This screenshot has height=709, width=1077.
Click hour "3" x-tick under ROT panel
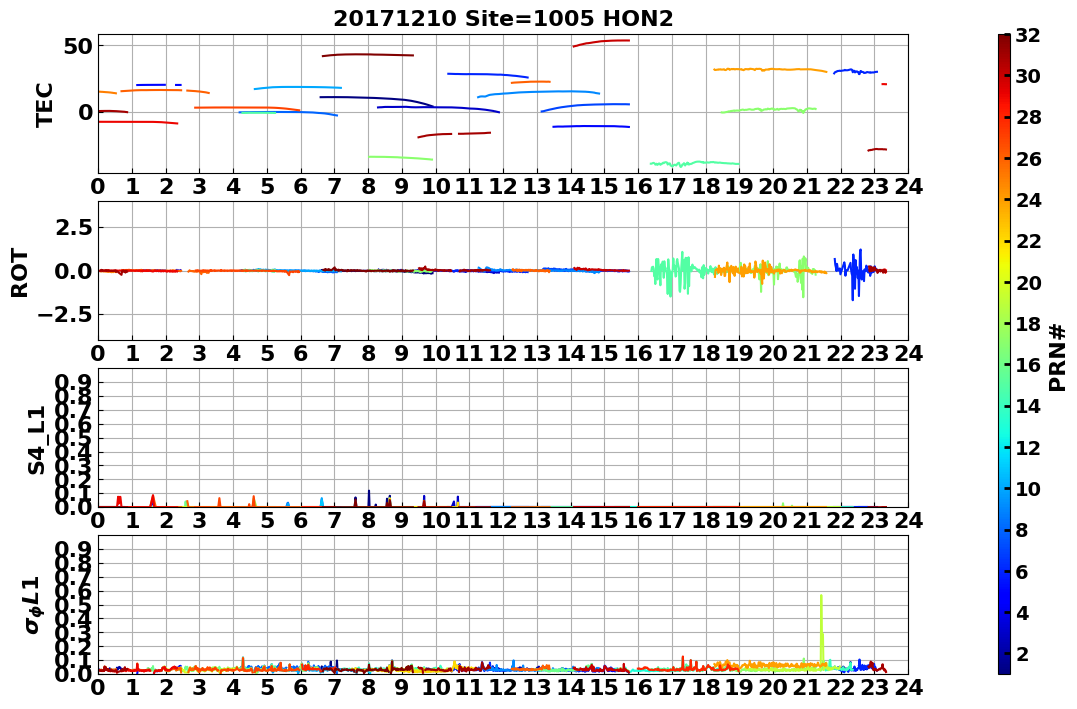pos(199,354)
